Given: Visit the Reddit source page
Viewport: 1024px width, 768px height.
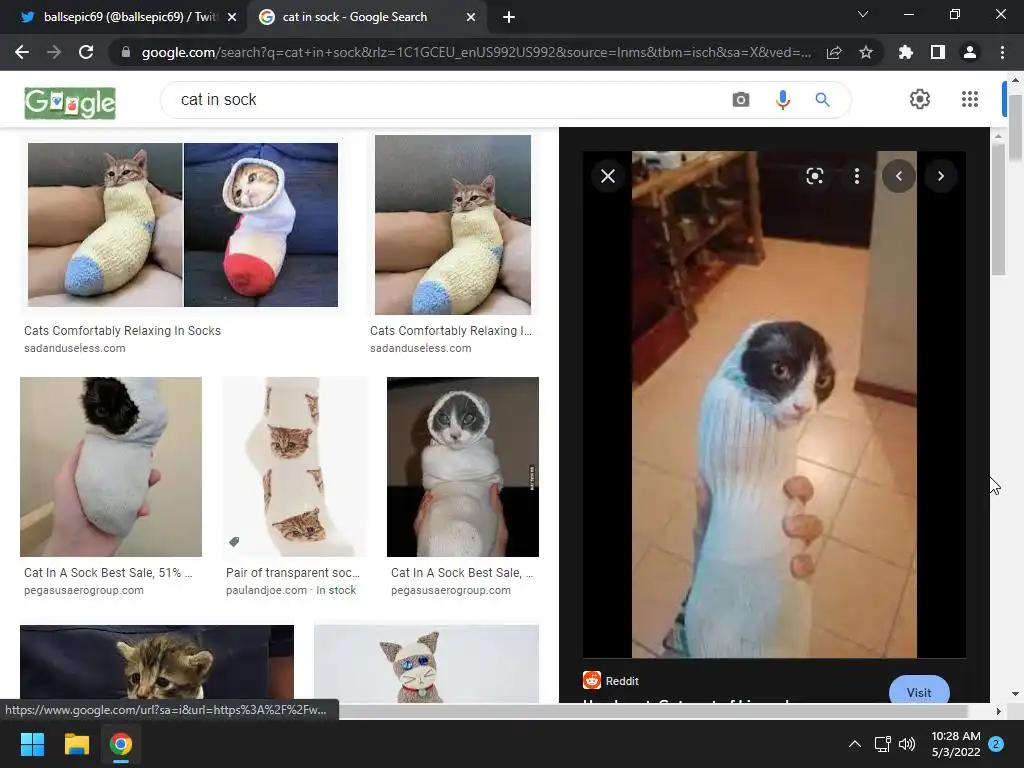Looking at the screenshot, I should click(919, 691).
